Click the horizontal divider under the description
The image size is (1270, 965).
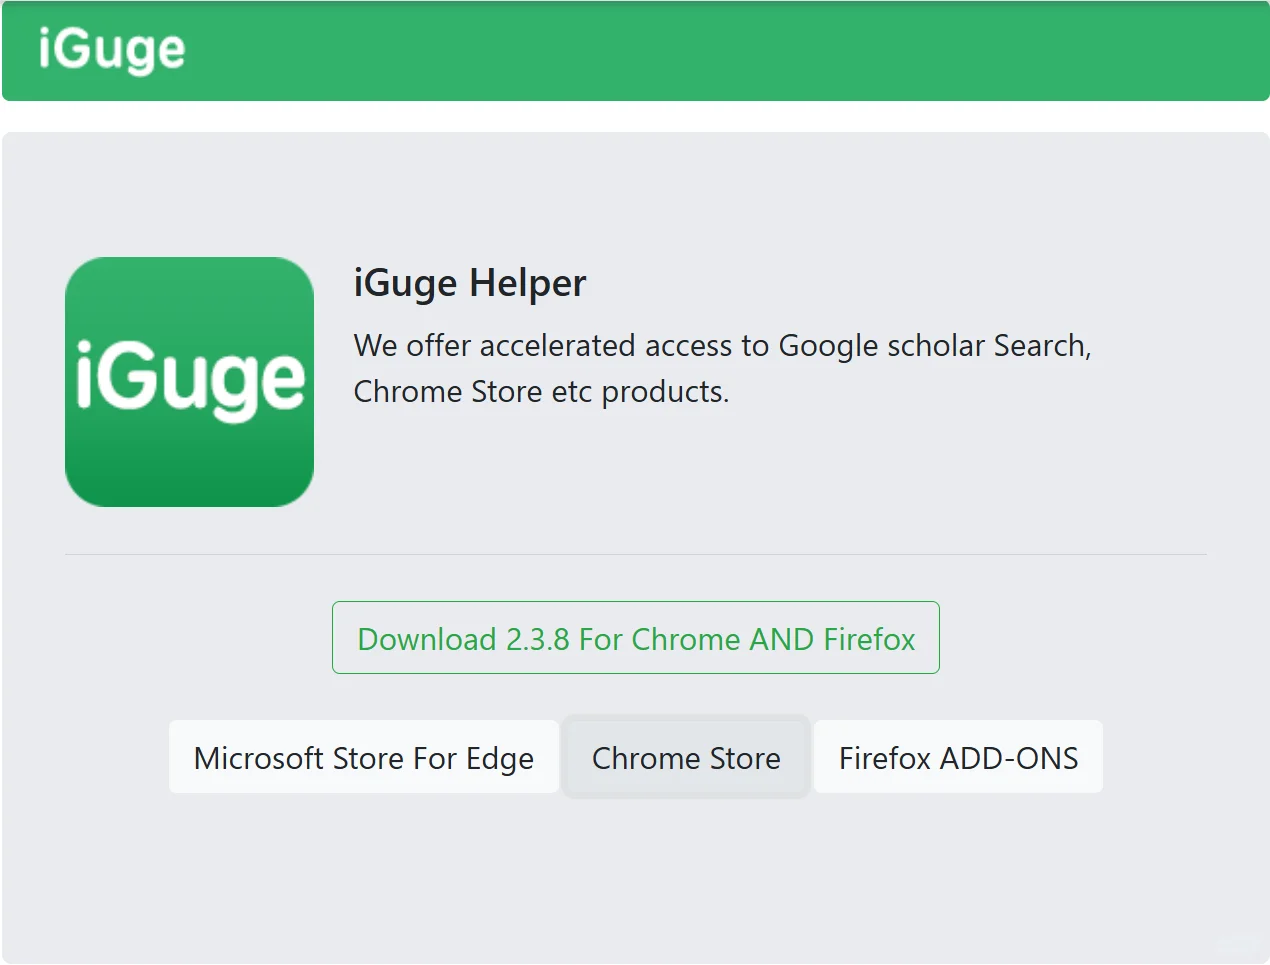(635, 554)
